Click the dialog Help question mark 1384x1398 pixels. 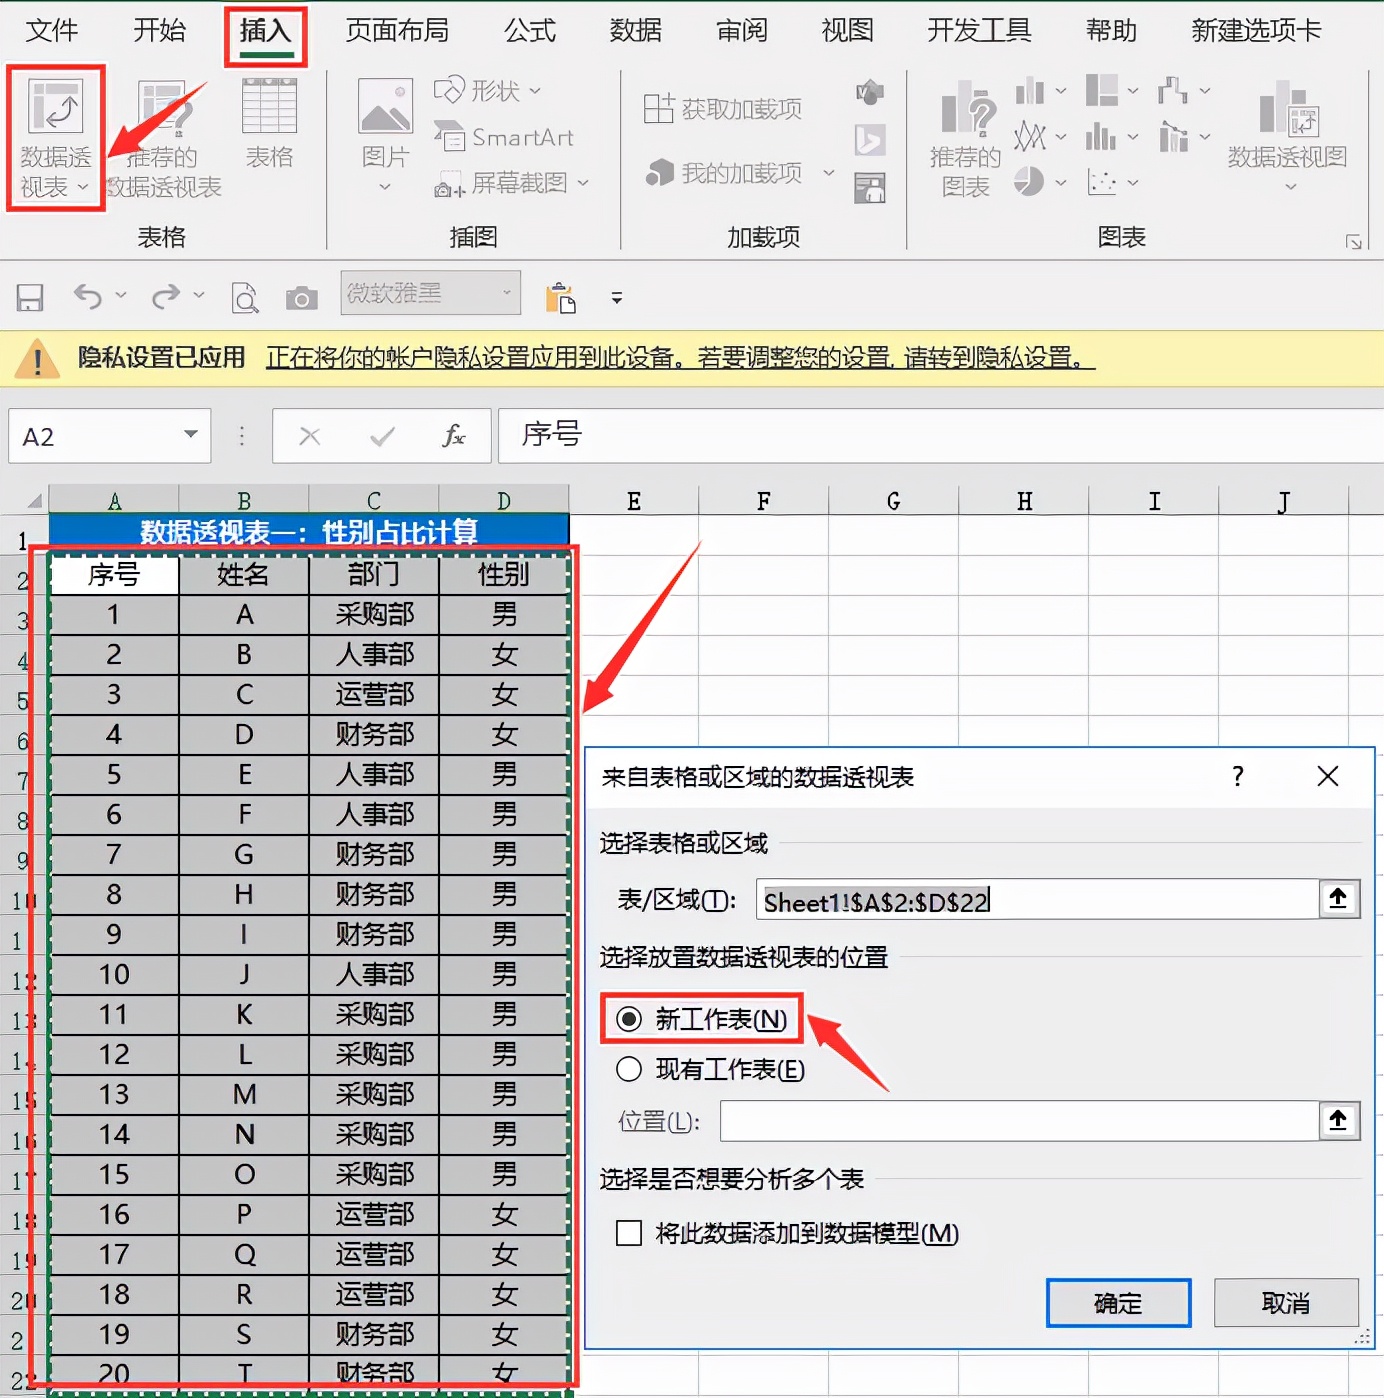coord(1238,776)
